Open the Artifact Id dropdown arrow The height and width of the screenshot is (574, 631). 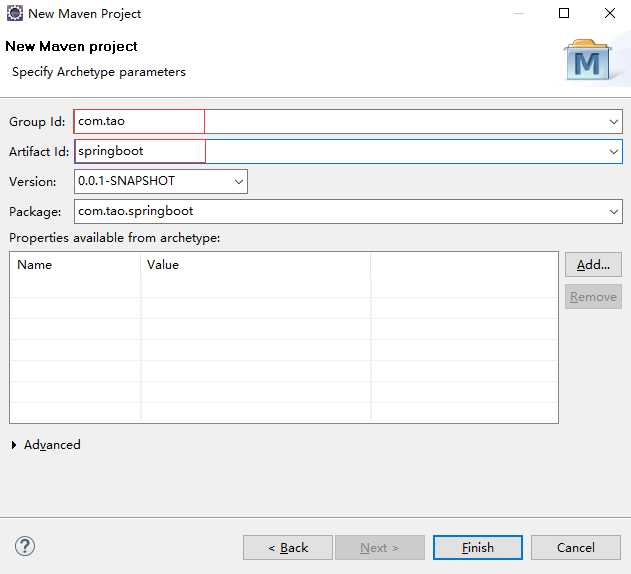coord(613,152)
